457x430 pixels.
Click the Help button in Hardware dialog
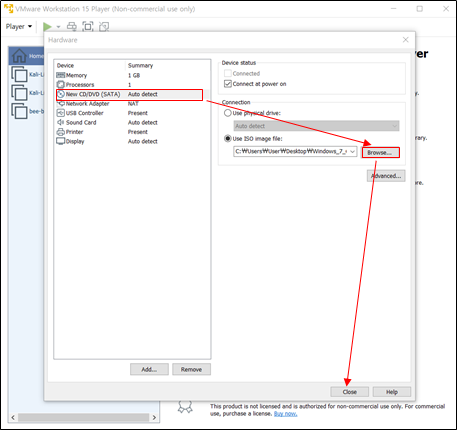pyautogui.click(x=392, y=392)
